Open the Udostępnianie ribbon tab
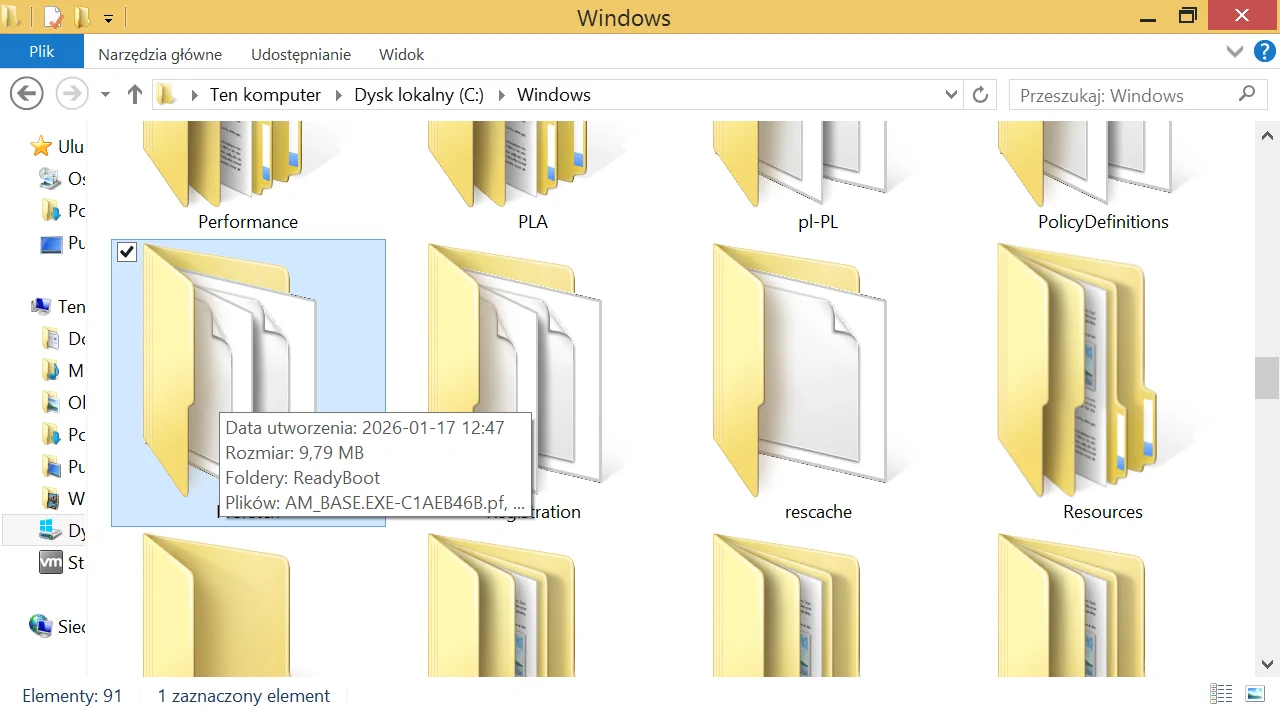This screenshot has height=712, width=1280. click(x=301, y=55)
